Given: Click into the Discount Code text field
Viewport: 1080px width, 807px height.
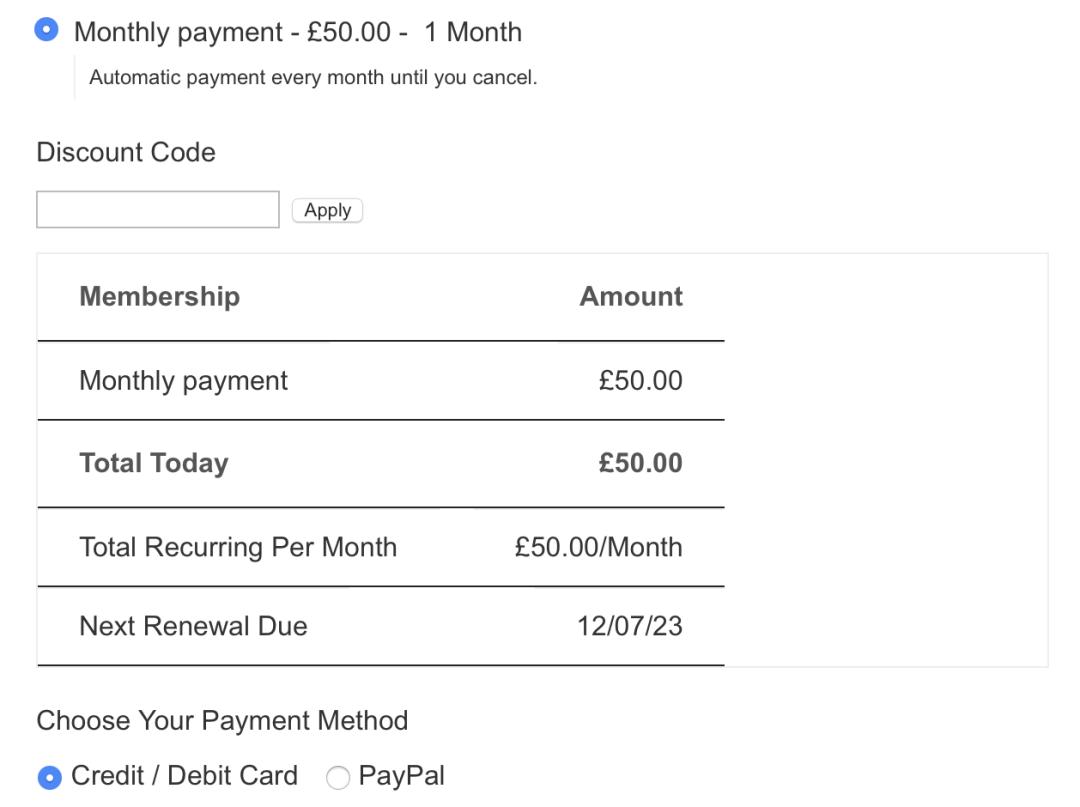Looking at the screenshot, I should (x=157, y=210).
